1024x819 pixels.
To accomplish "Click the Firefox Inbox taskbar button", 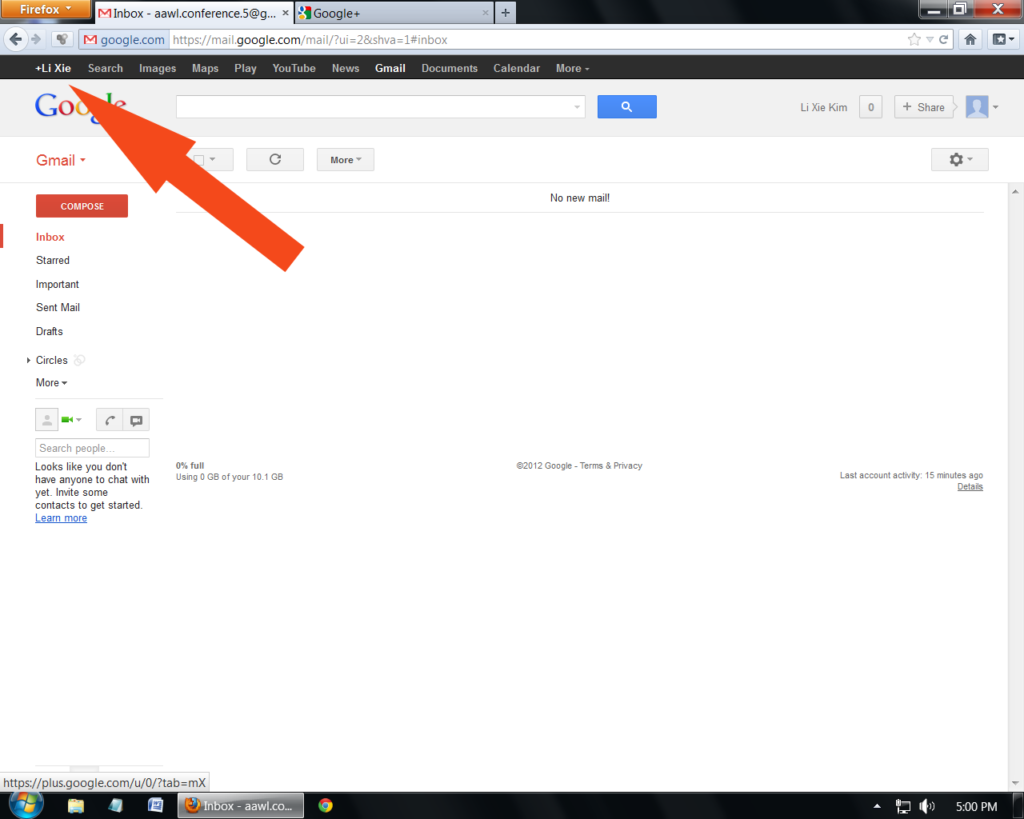I will pos(240,806).
